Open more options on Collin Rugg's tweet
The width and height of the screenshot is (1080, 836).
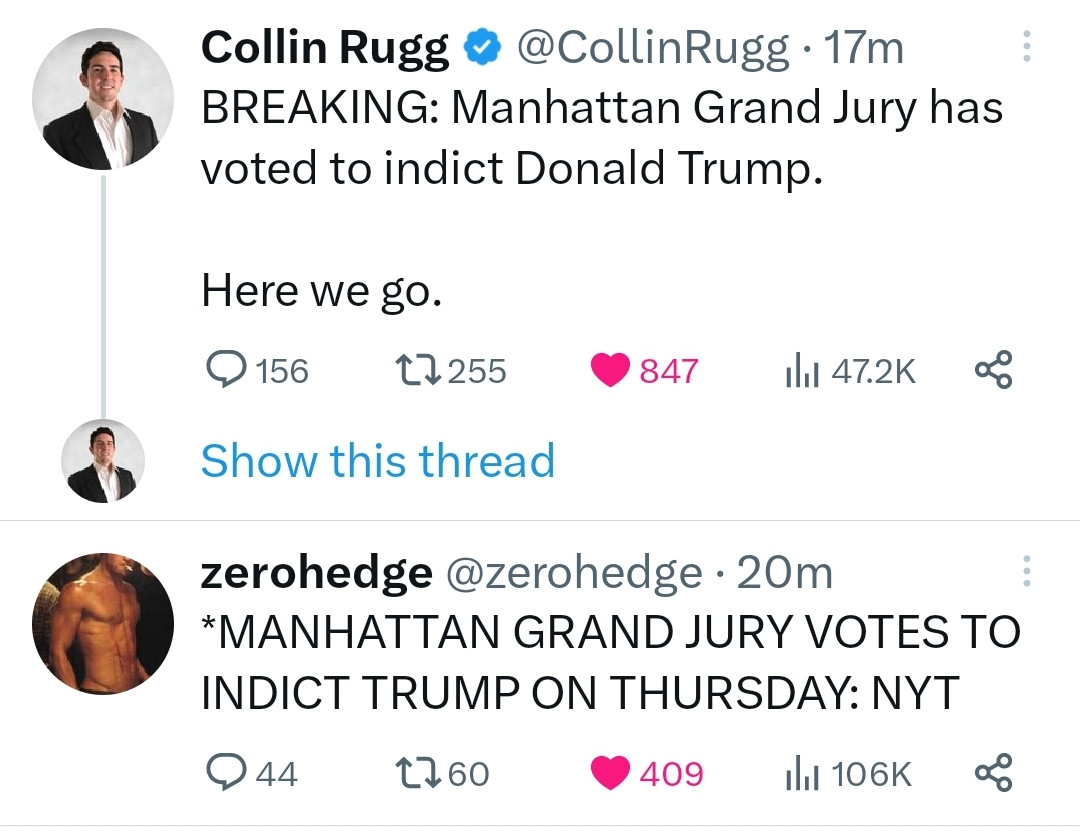tap(1024, 47)
